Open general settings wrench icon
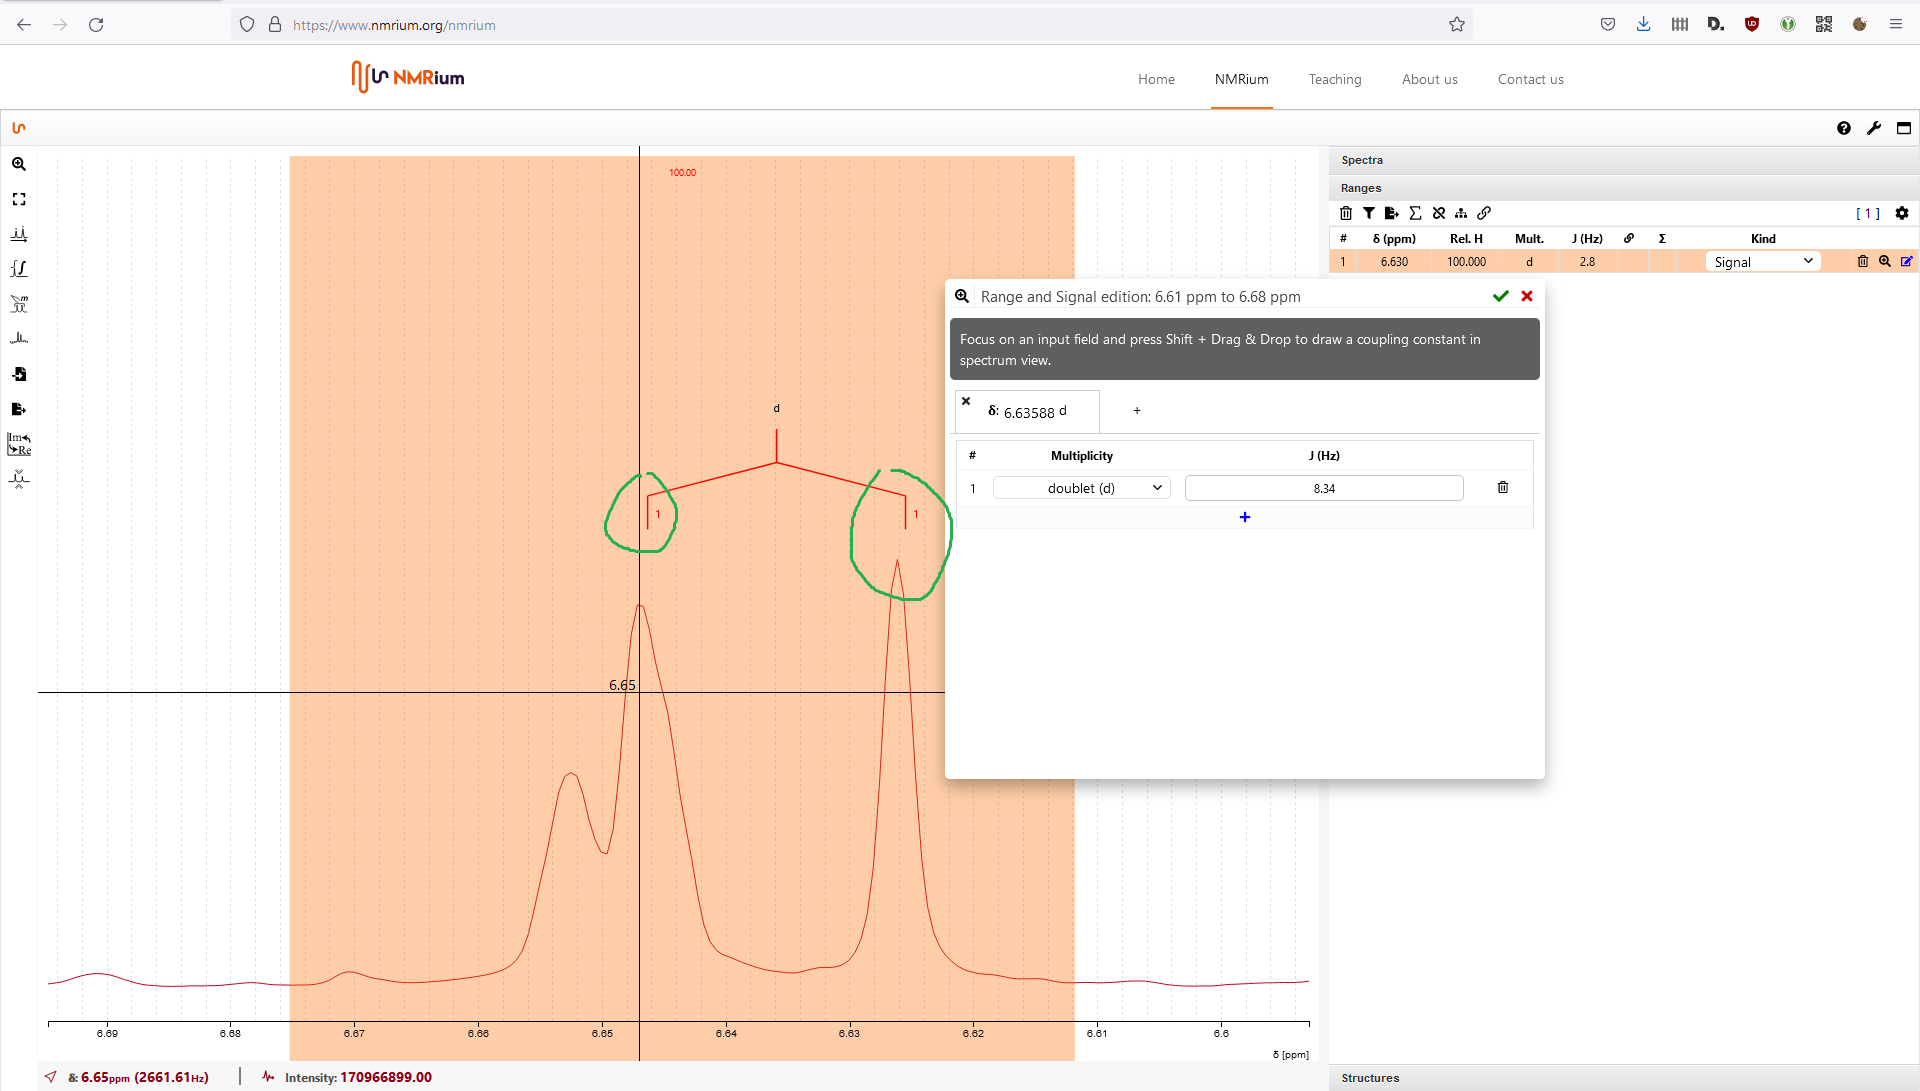 [1874, 128]
